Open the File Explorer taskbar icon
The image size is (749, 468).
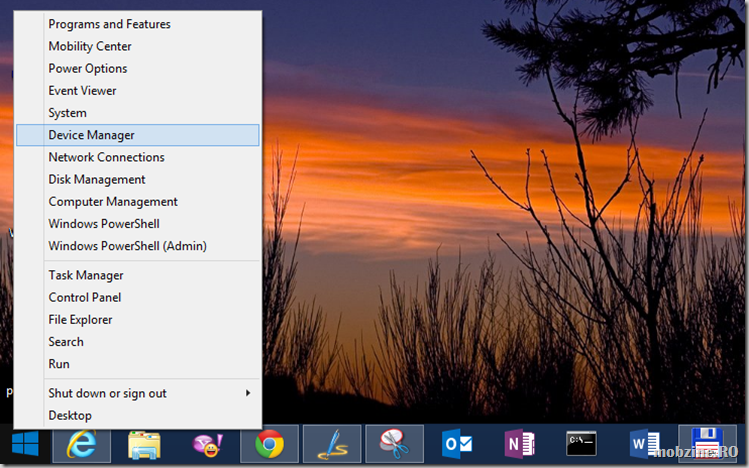pos(144,443)
